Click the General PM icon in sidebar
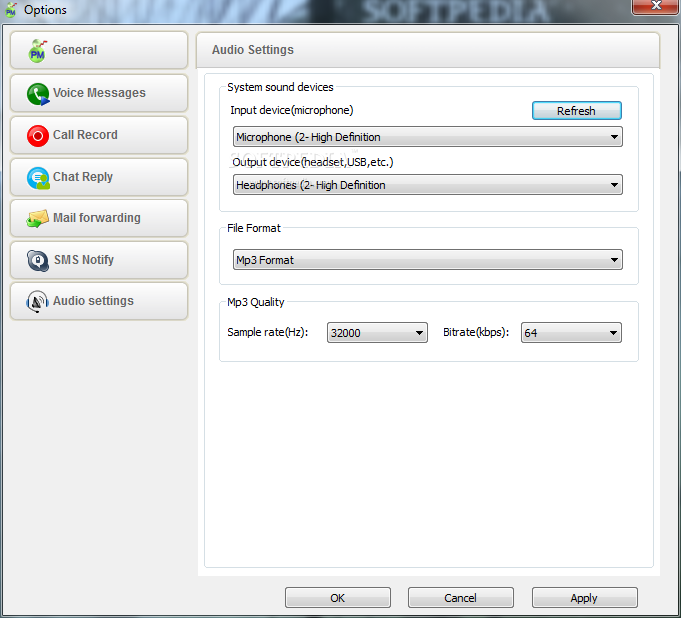 pyautogui.click(x=37, y=51)
